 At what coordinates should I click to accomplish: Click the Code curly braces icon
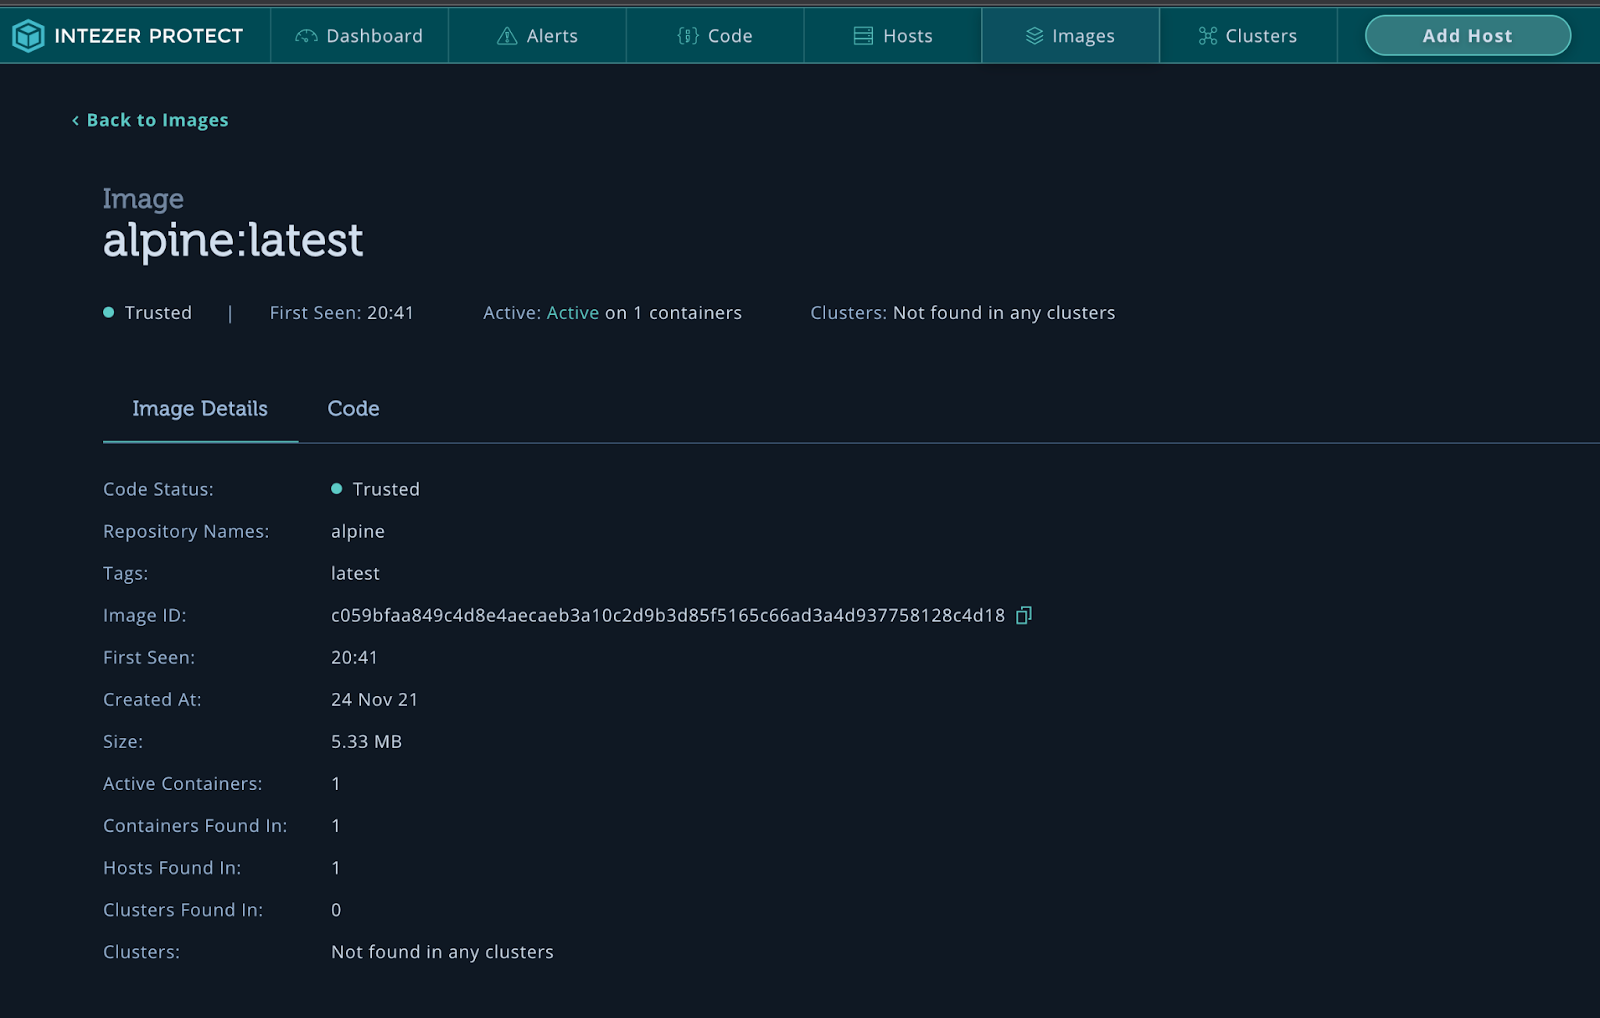click(x=688, y=36)
